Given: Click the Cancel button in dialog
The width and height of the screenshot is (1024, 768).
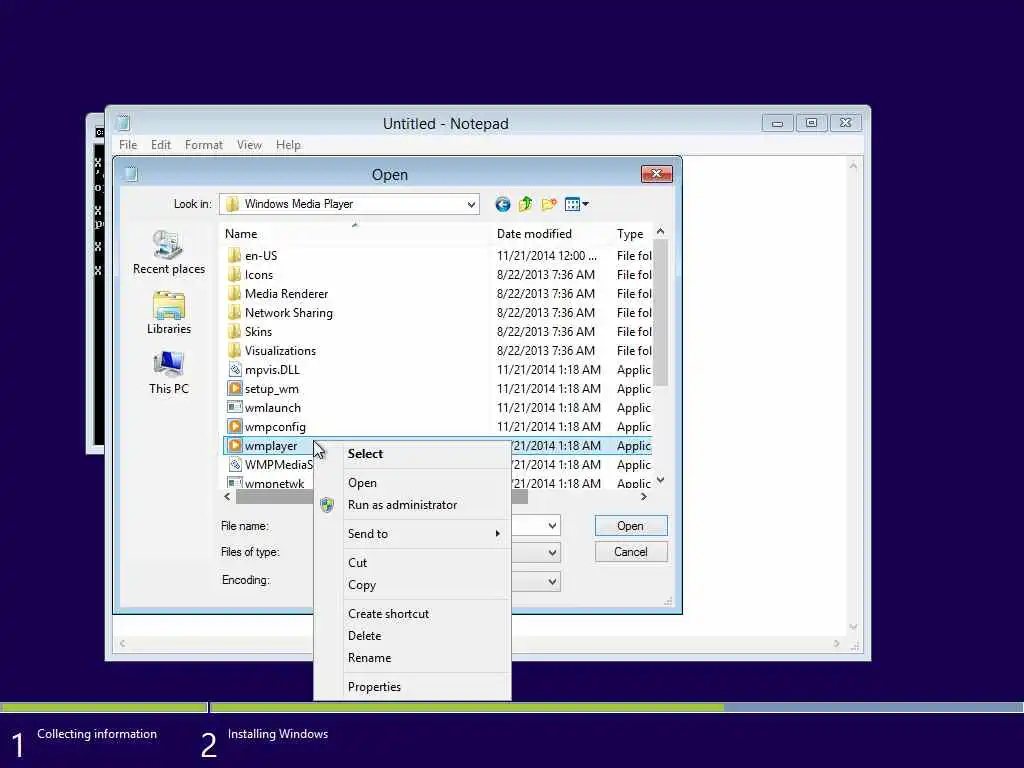Looking at the screenshot, I should point(631,552).
